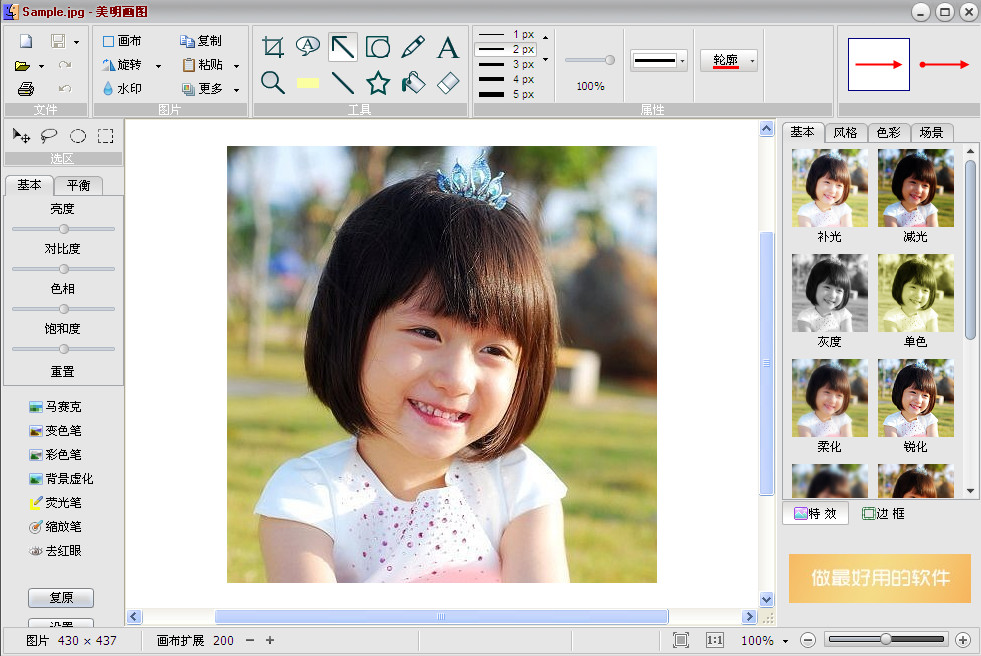The height and width of the screenshot is (656, 981).
Task: Expand the 旋转 rotate dropdown arrow
Action: (x=158, y=66)
